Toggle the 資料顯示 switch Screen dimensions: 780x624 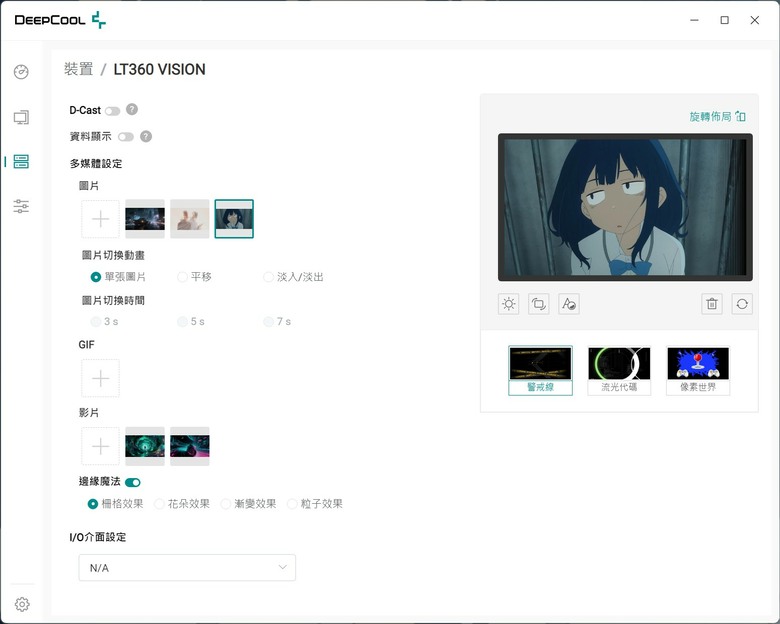click(126, 137)
